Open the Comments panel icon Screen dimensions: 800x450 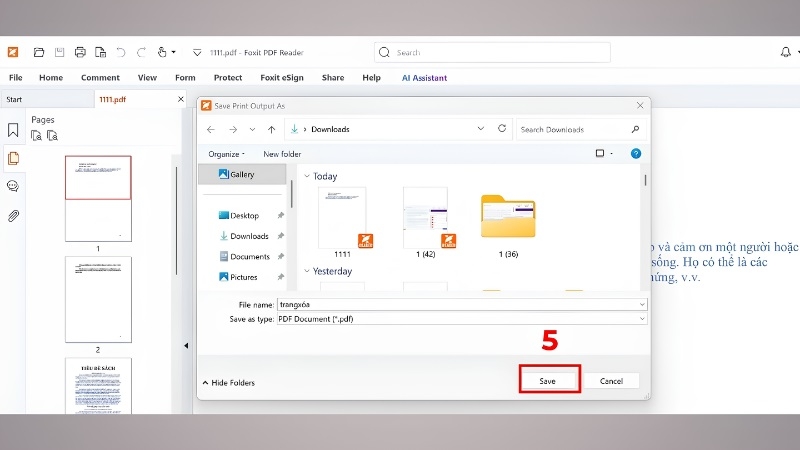tap(13, 186)
